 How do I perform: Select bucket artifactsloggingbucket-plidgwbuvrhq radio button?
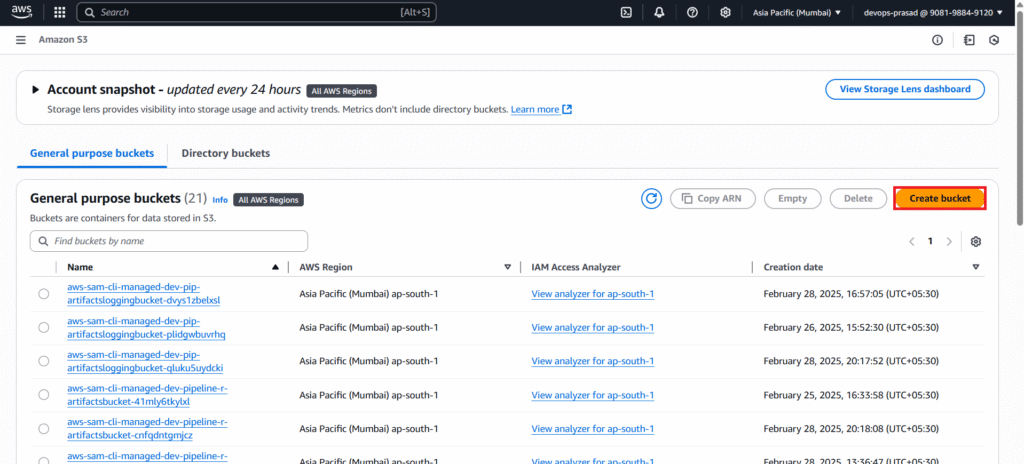(44, 327)
